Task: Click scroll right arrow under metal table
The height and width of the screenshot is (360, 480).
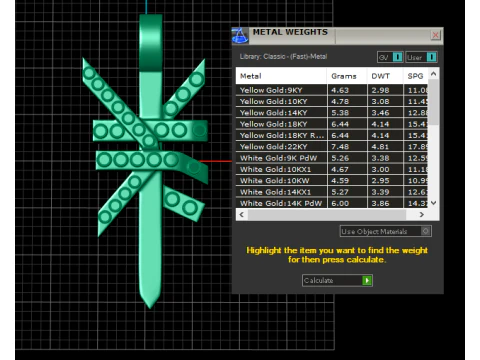Action: pyautogui.click(x=422, y=215)
